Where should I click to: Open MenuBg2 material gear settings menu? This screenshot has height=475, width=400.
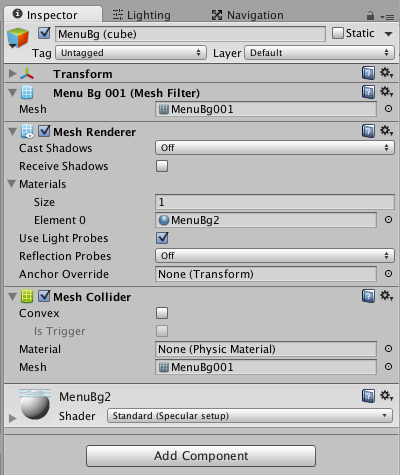coord(387,396)
